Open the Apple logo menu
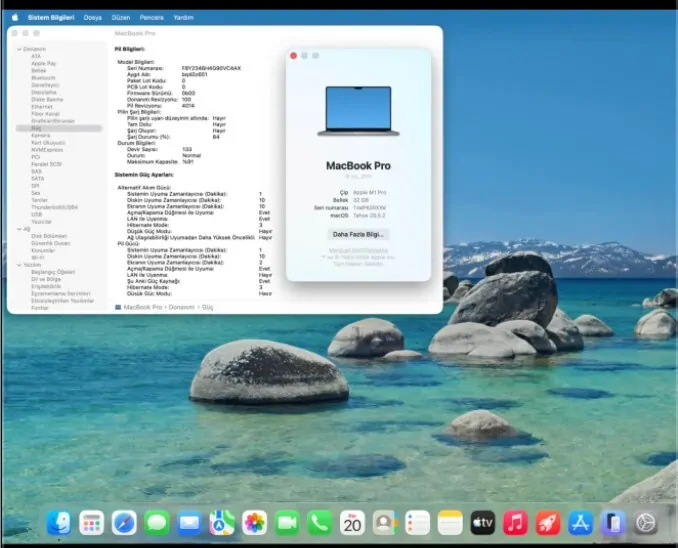 point(15,17)
